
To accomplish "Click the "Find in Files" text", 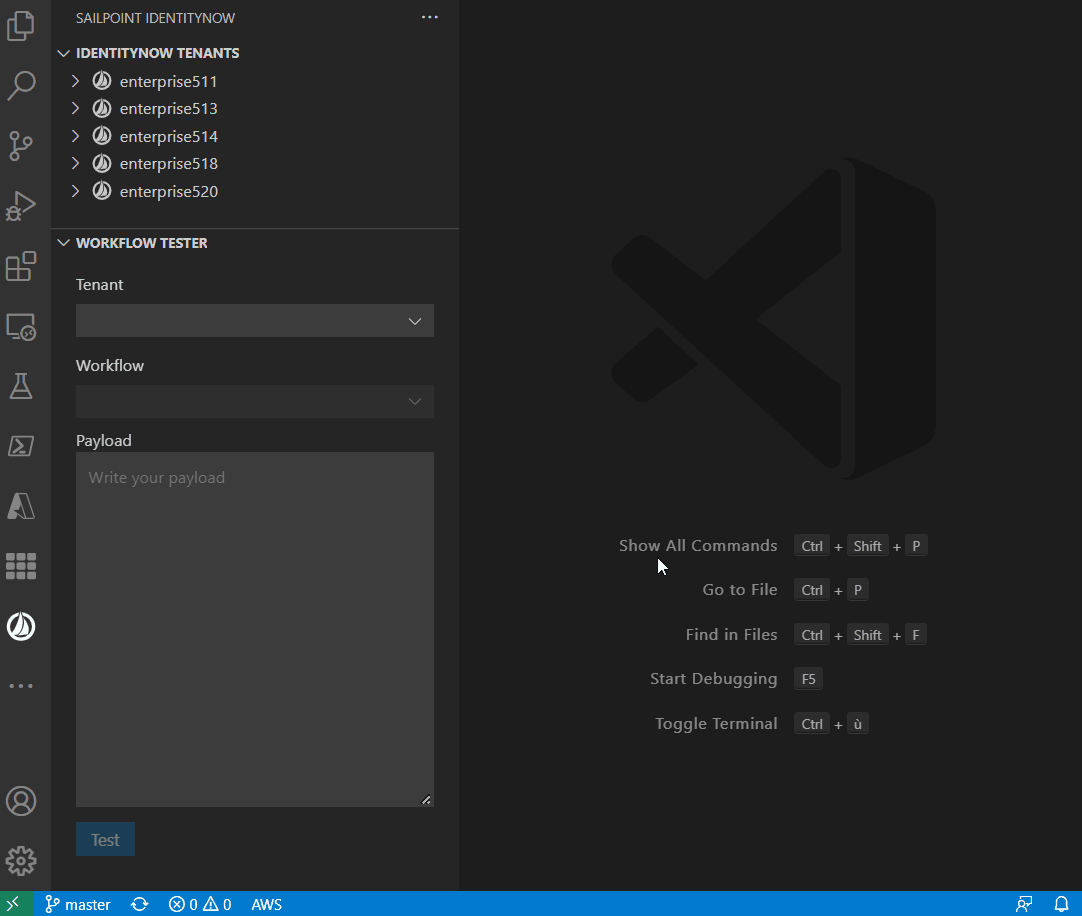I will [x=731, y=634].
